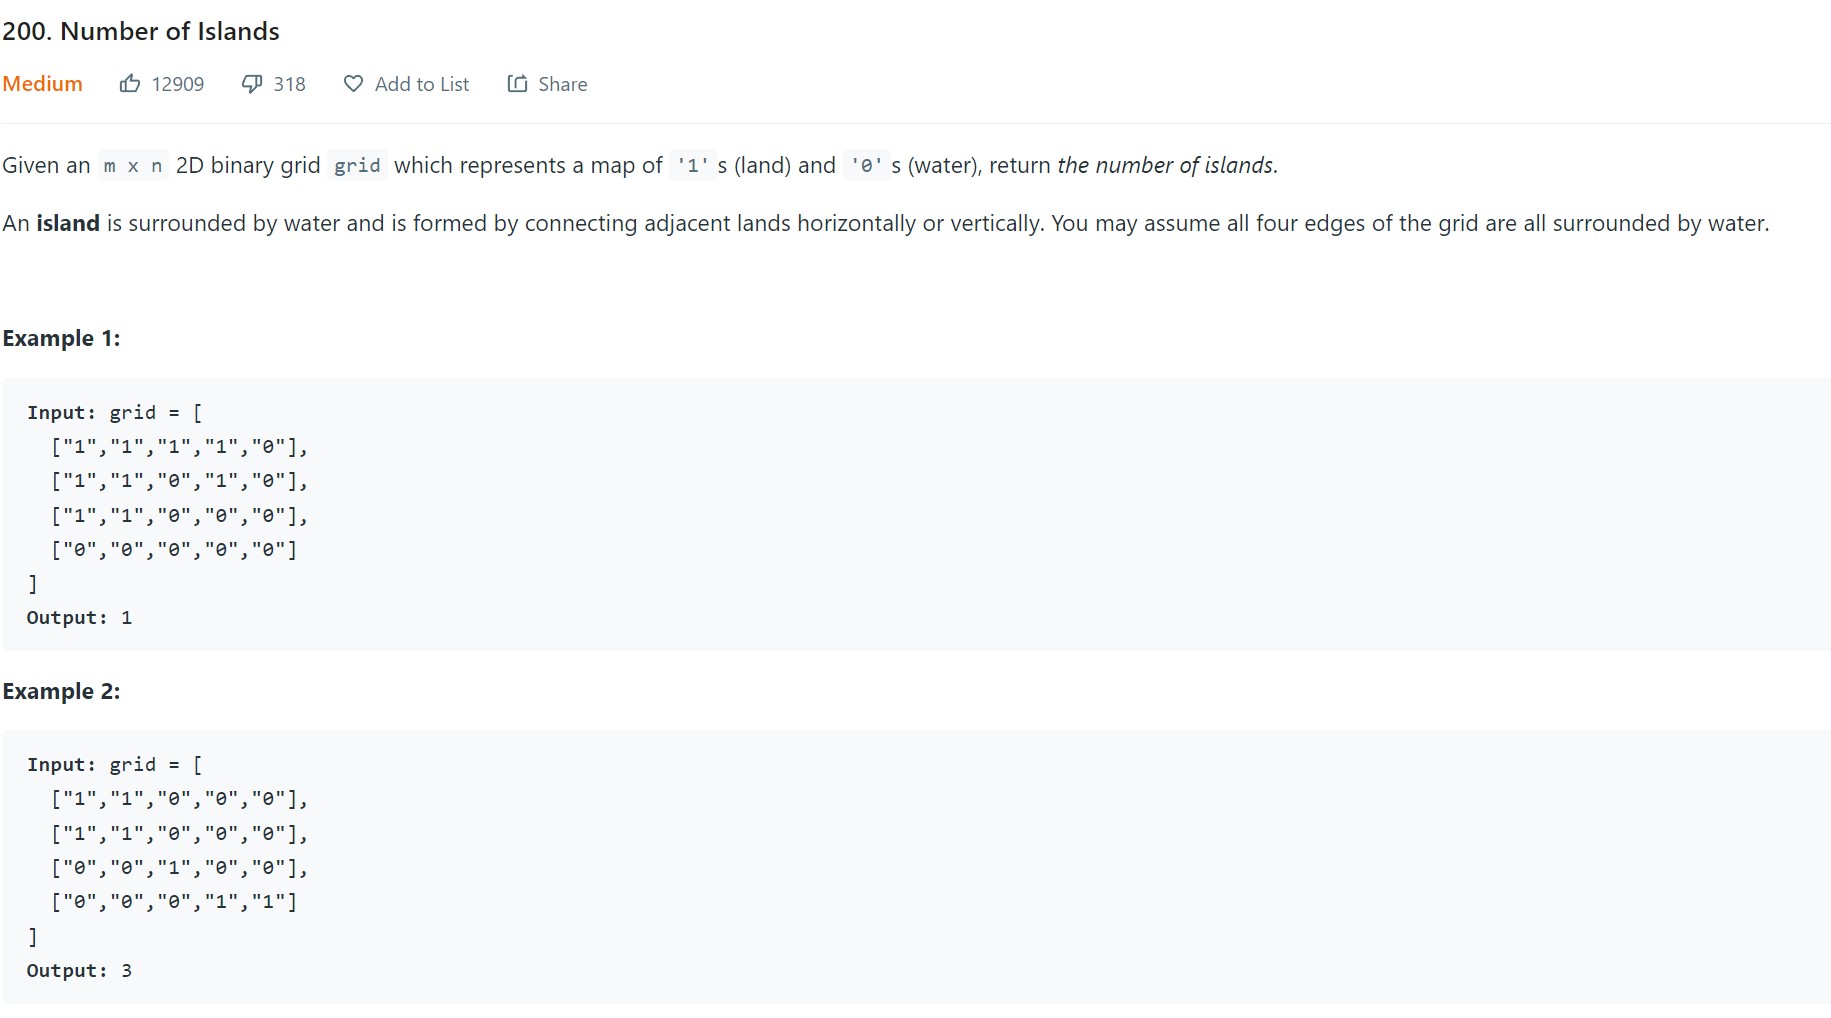The width and height of the screenshot is (1831, 1018).
Task: Click the heart icon for Add to List
Action: pyautogui.click(x=353, y=84)
